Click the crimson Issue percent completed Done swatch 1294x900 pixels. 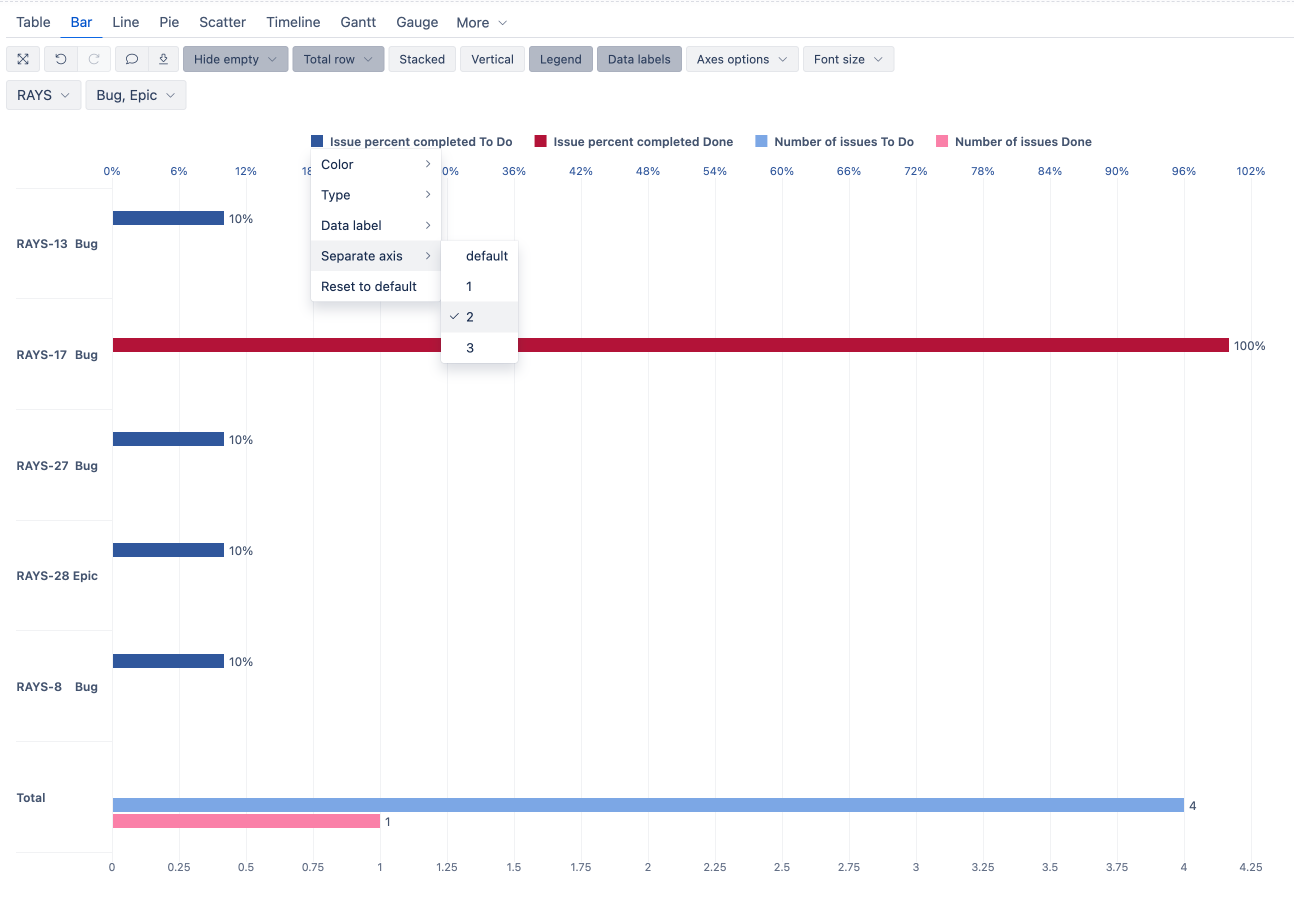(x=540, y=142)
